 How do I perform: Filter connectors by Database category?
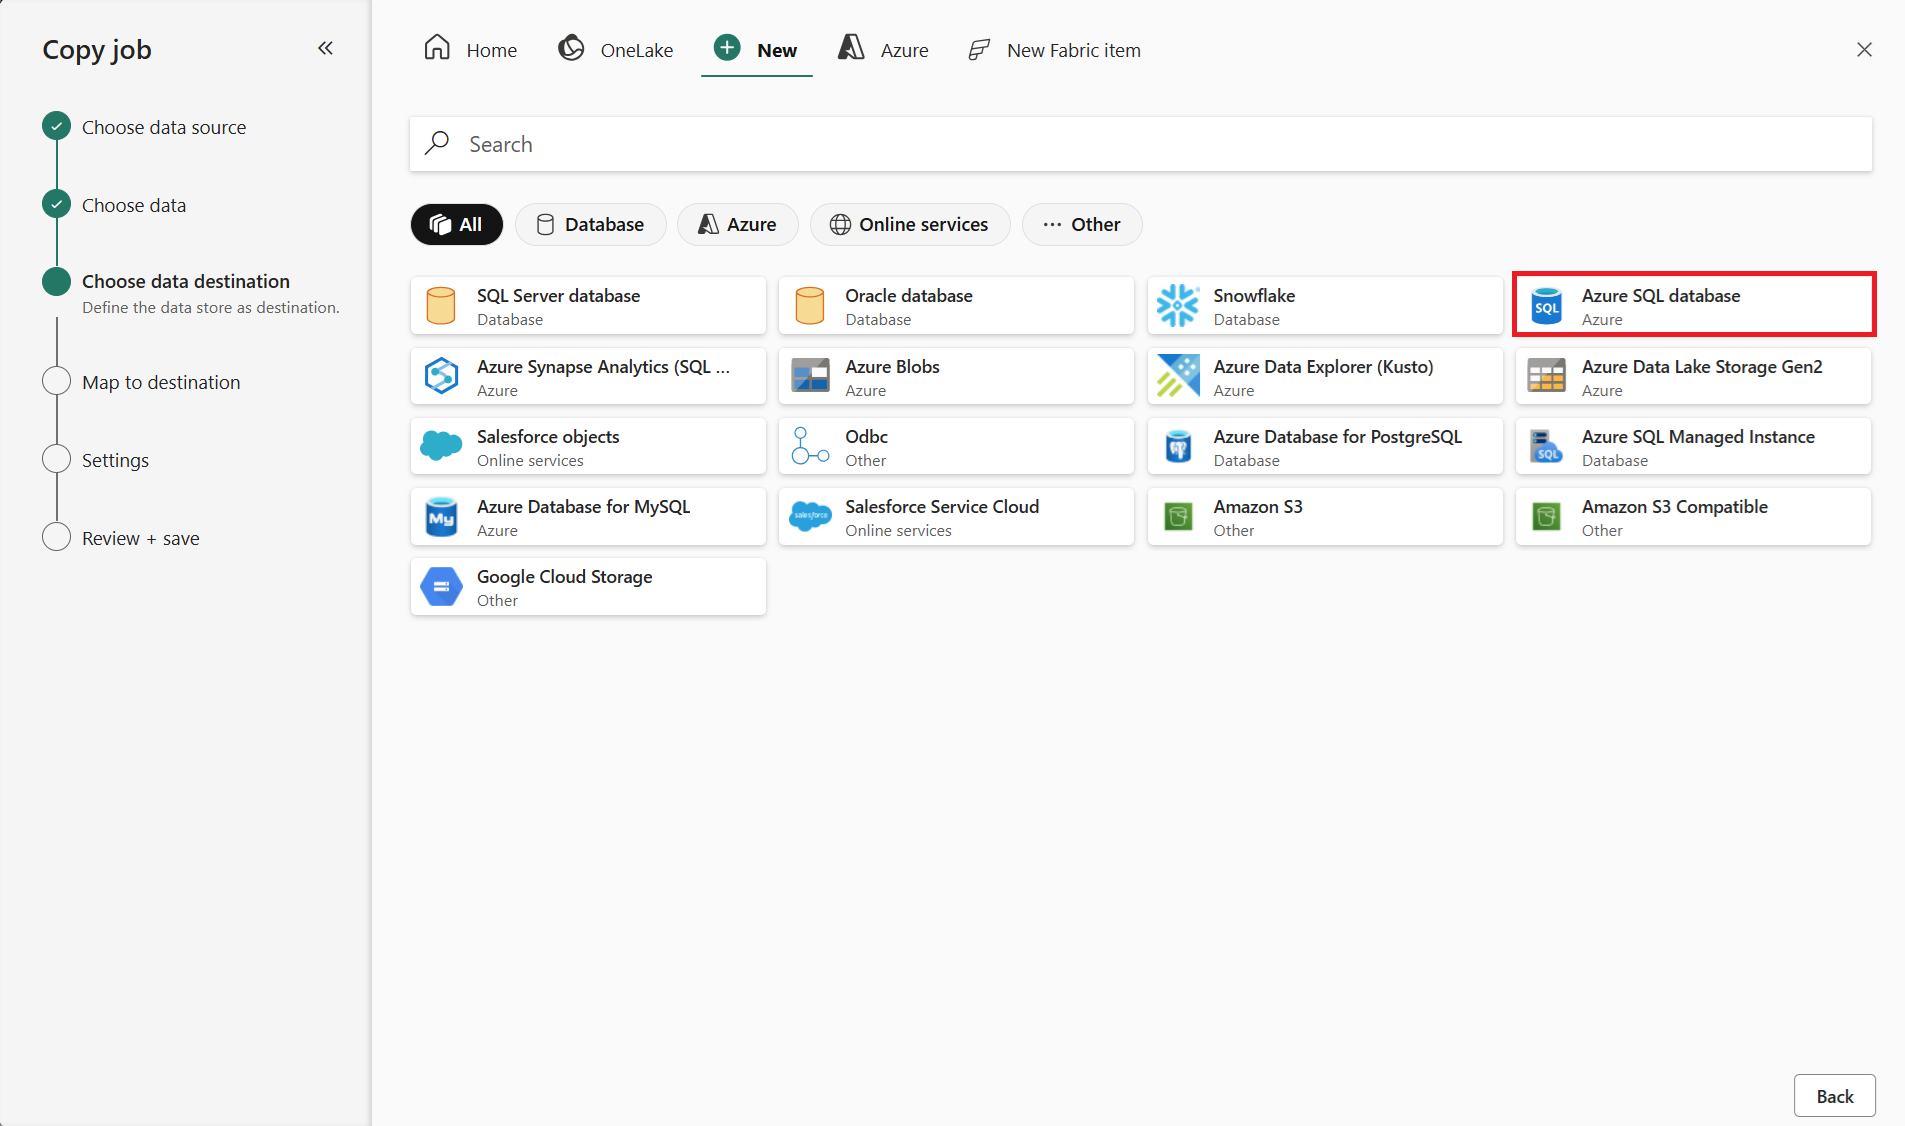coord(590,225)
